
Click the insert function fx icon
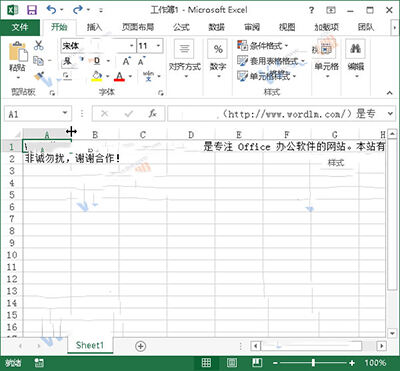coord(152,114)
